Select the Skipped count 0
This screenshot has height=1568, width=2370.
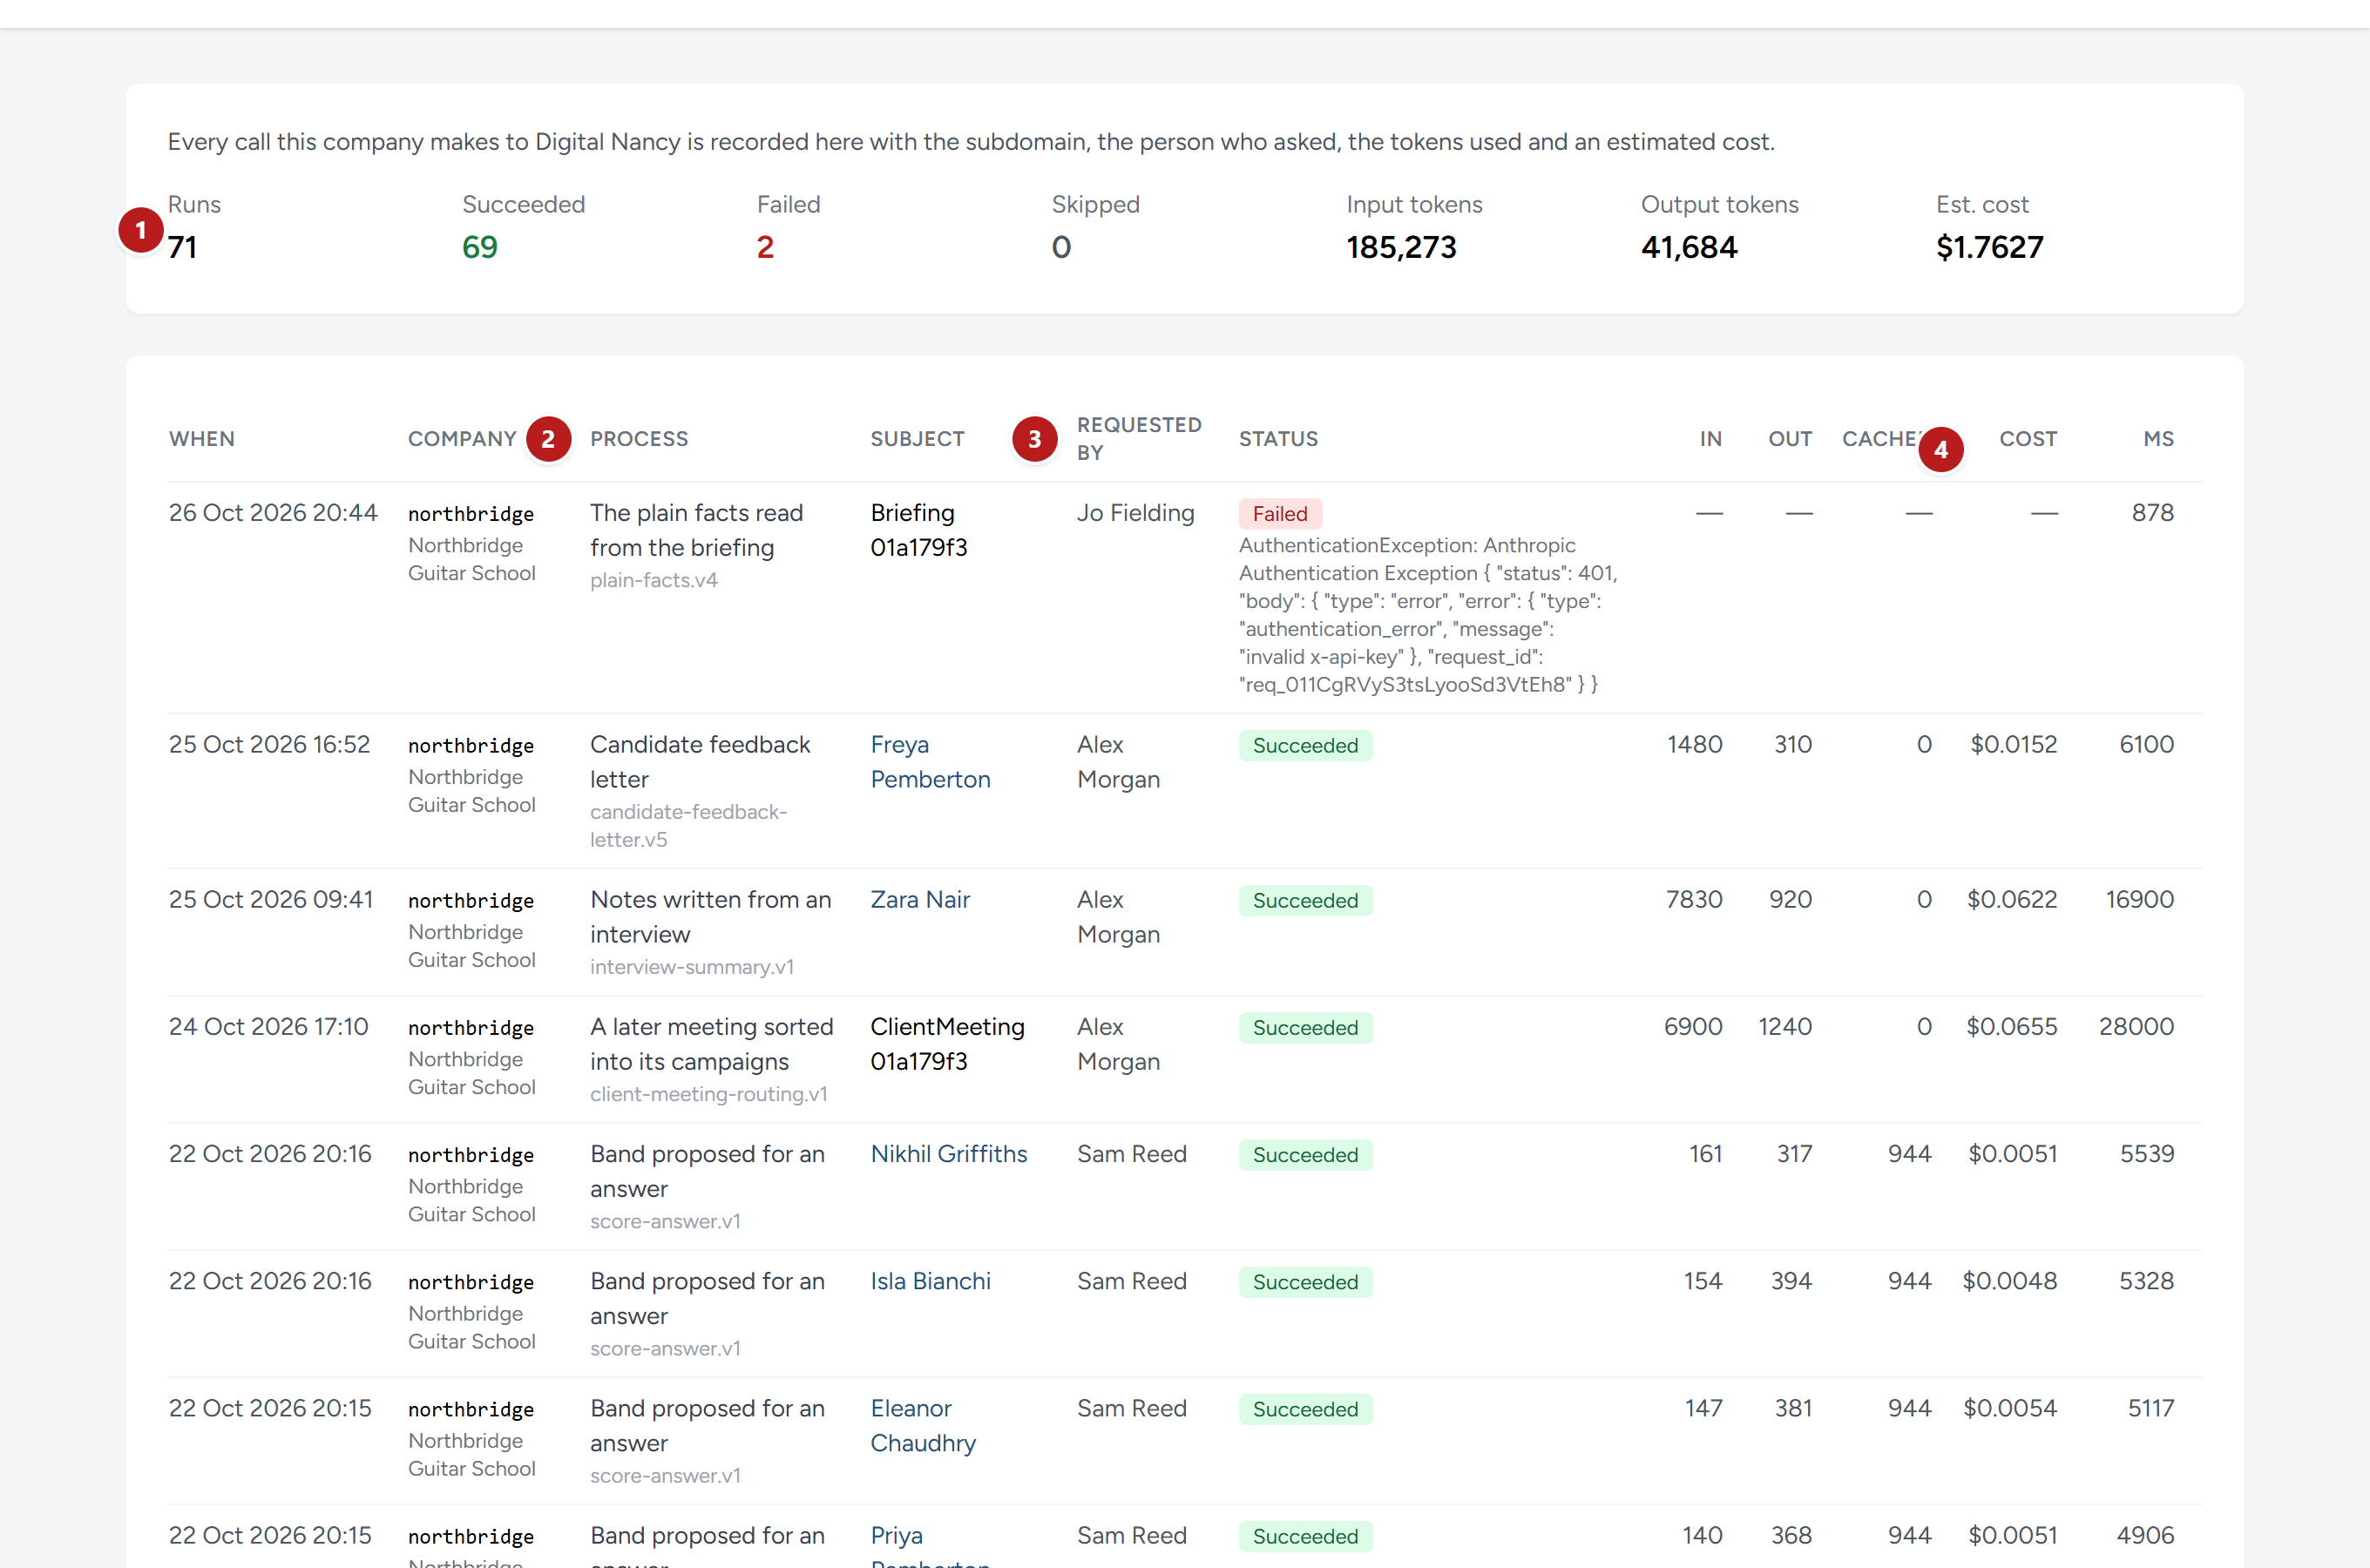tap(1061, 247)
